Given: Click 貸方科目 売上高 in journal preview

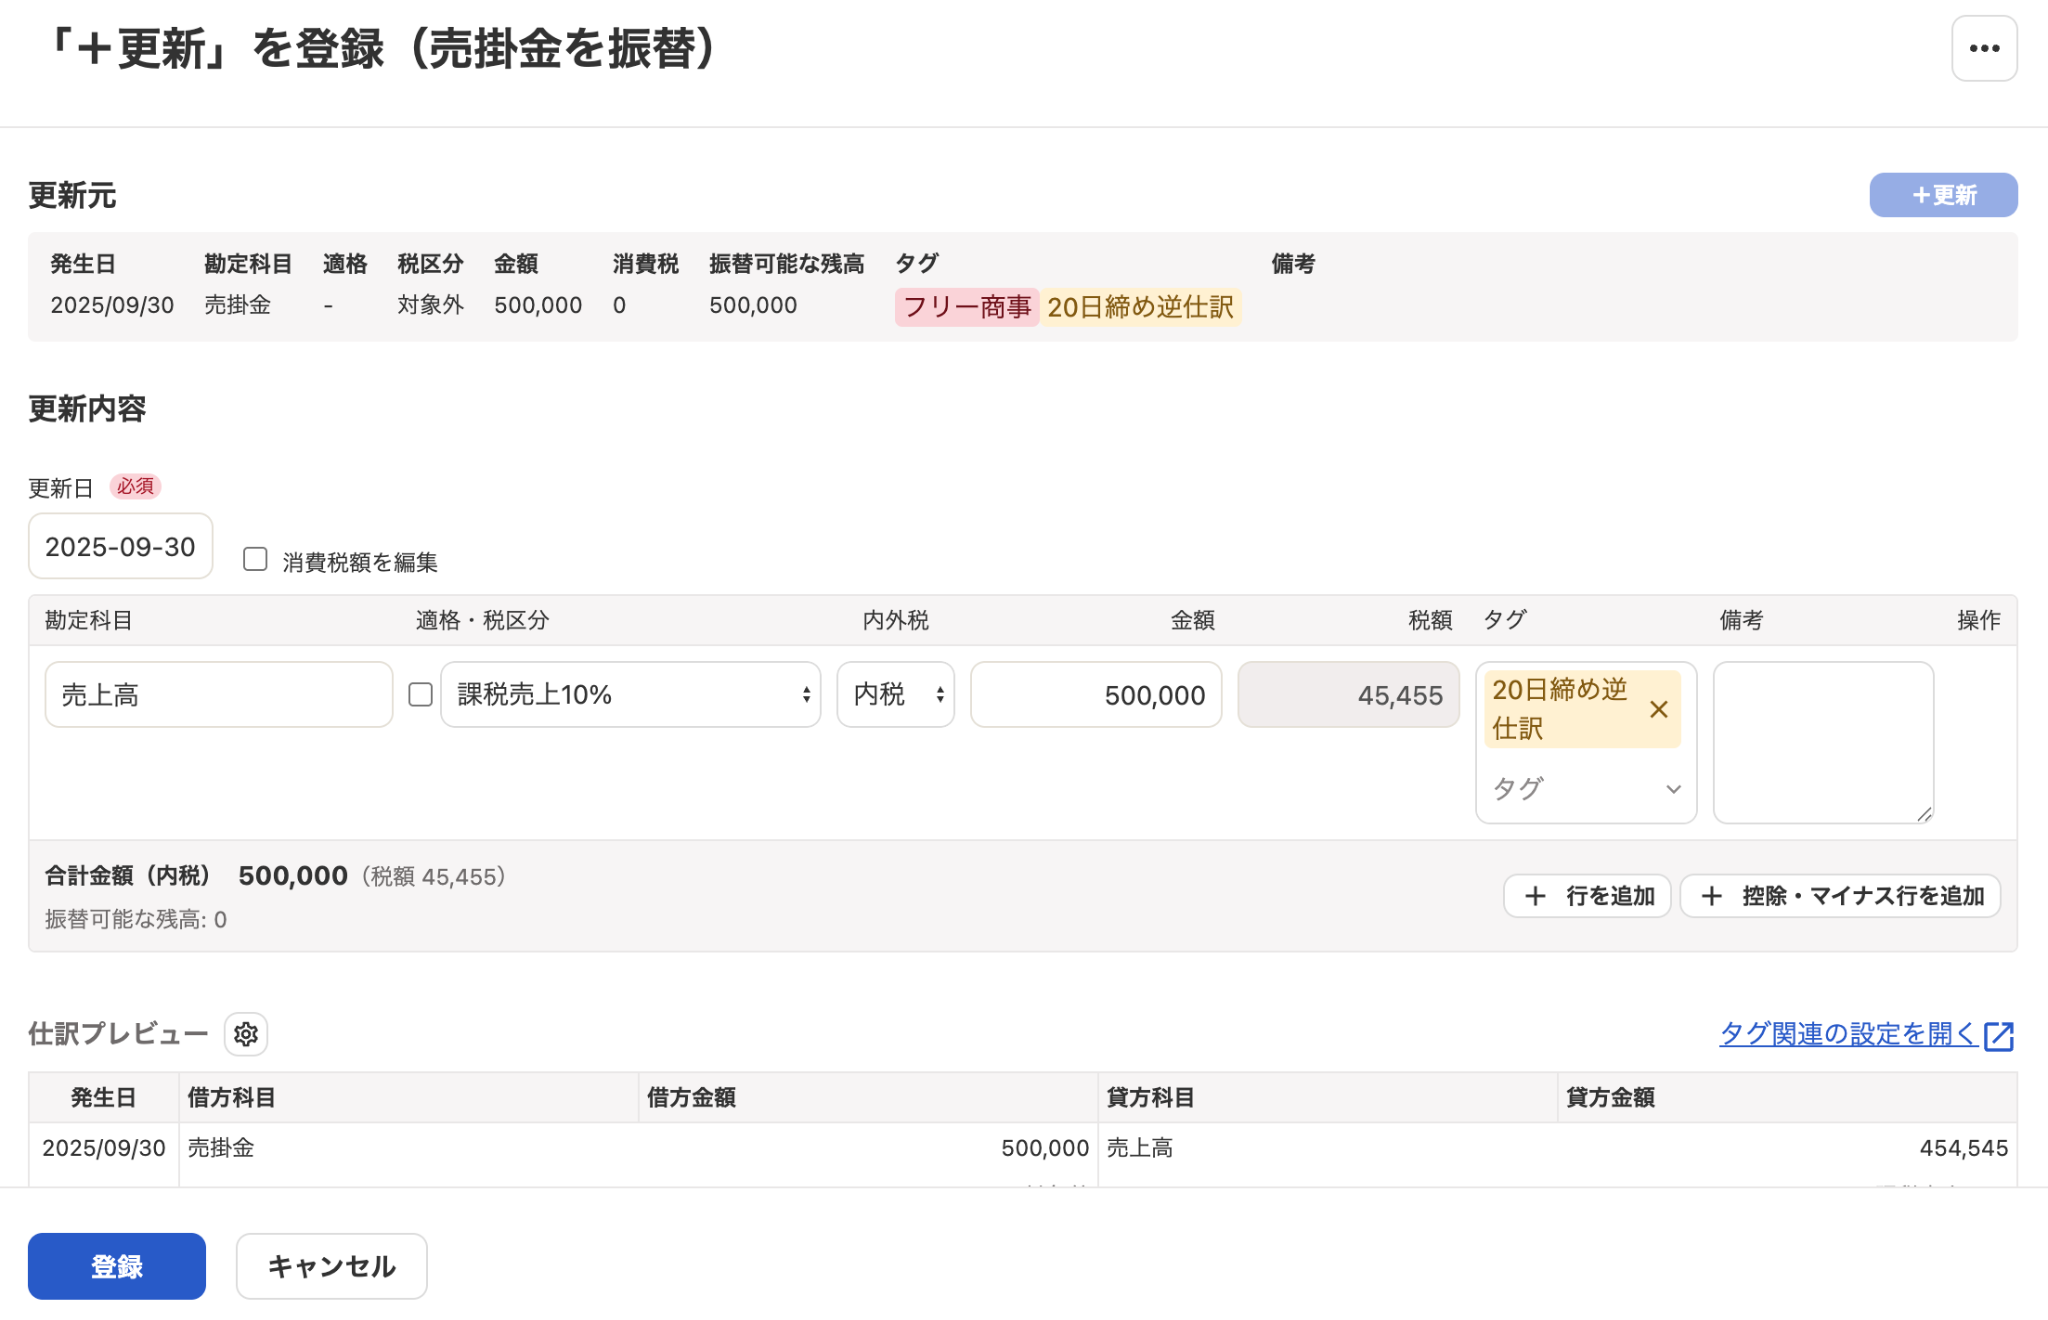Looking at the screenshot, I should click(1140, 1148).
